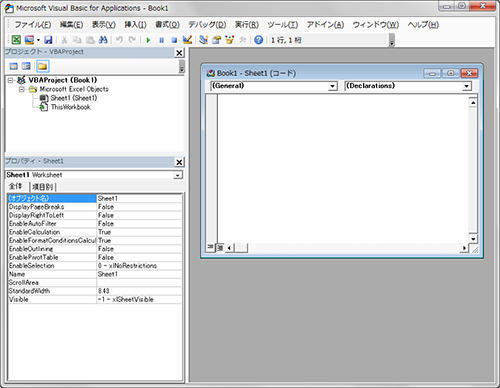Click the code editor text area
500x388 pixels.
click(x=343, y=168)
